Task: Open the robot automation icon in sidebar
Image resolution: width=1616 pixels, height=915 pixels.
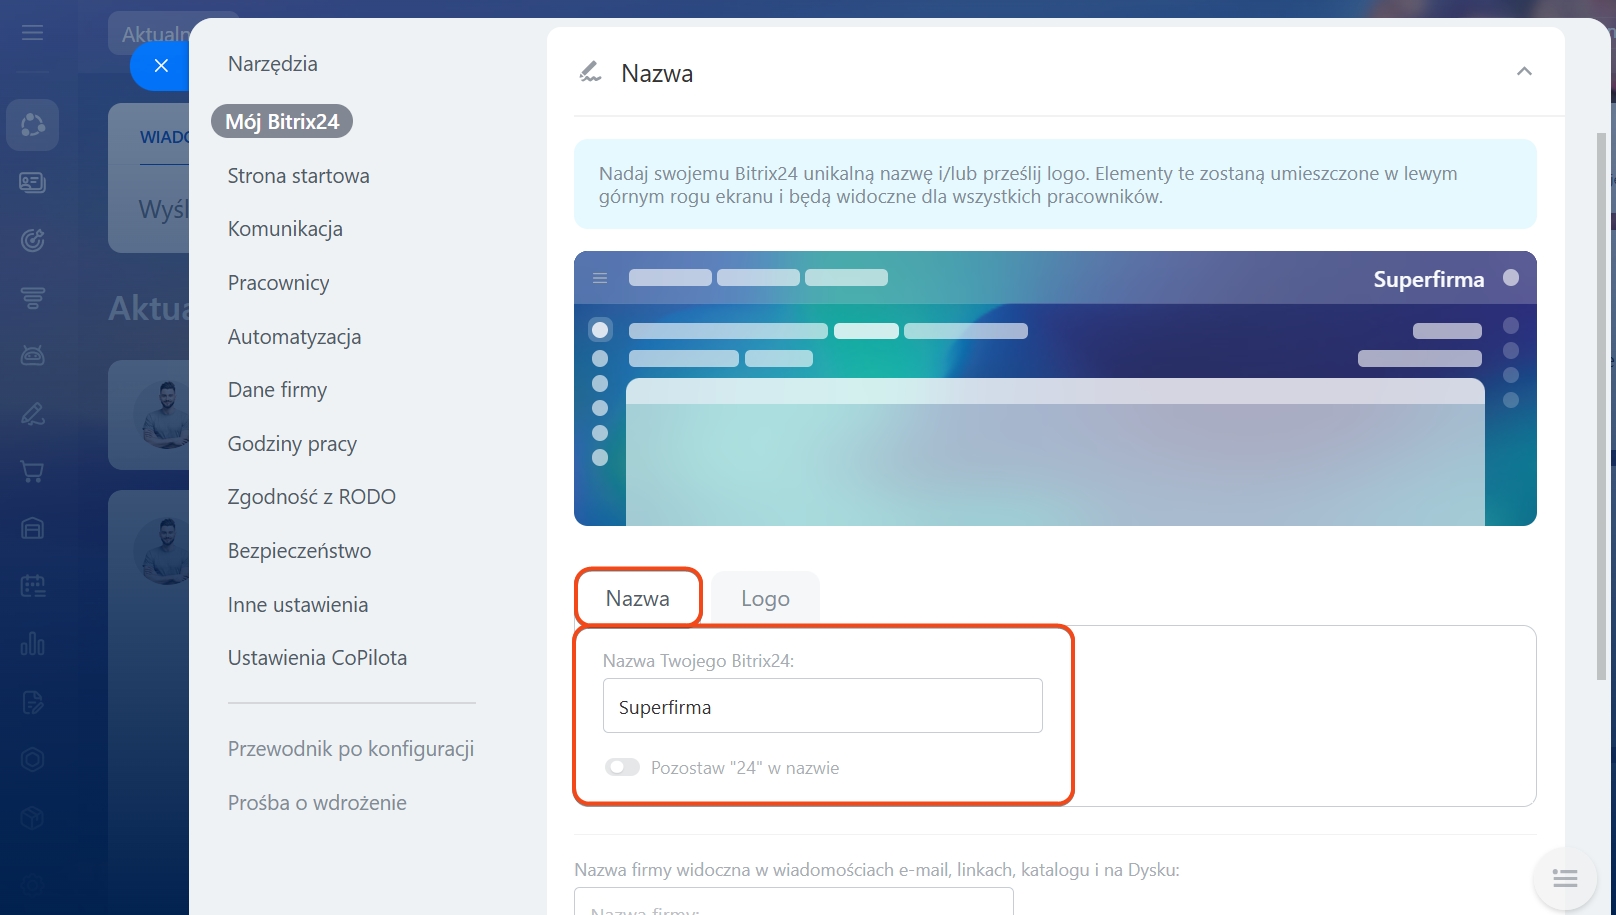Action: point(33,355)
